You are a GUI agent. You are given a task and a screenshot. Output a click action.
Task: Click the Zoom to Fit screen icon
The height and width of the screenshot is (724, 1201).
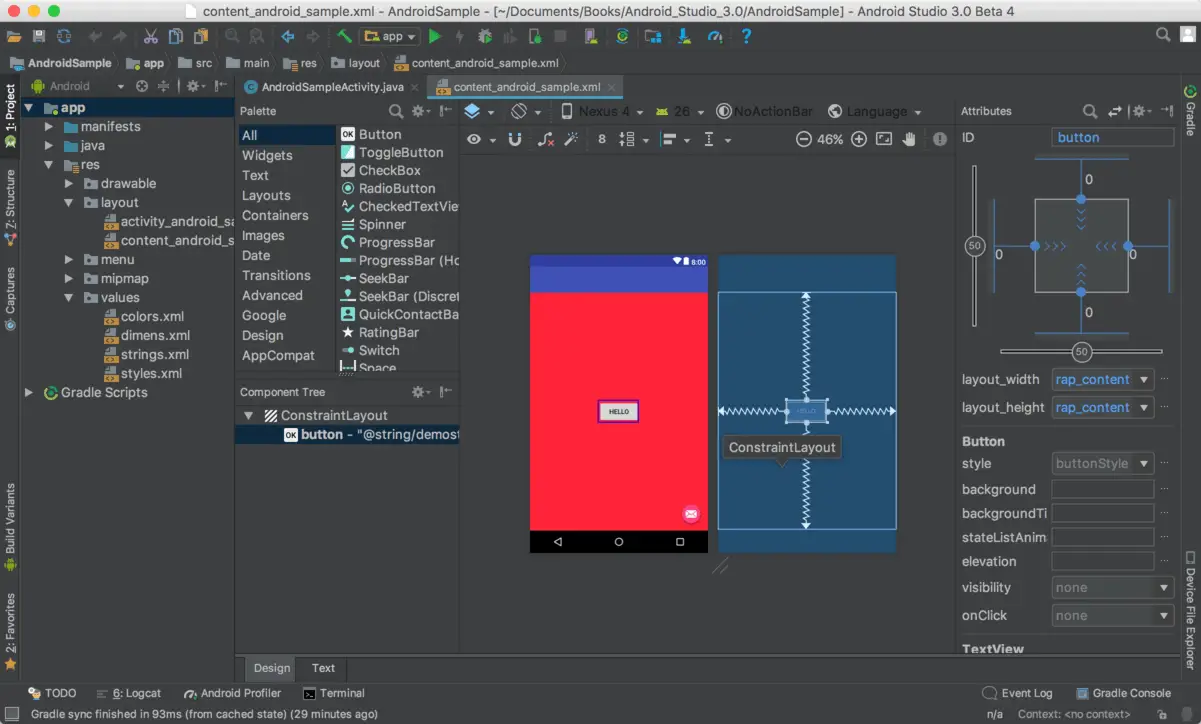tap(884, 140)
